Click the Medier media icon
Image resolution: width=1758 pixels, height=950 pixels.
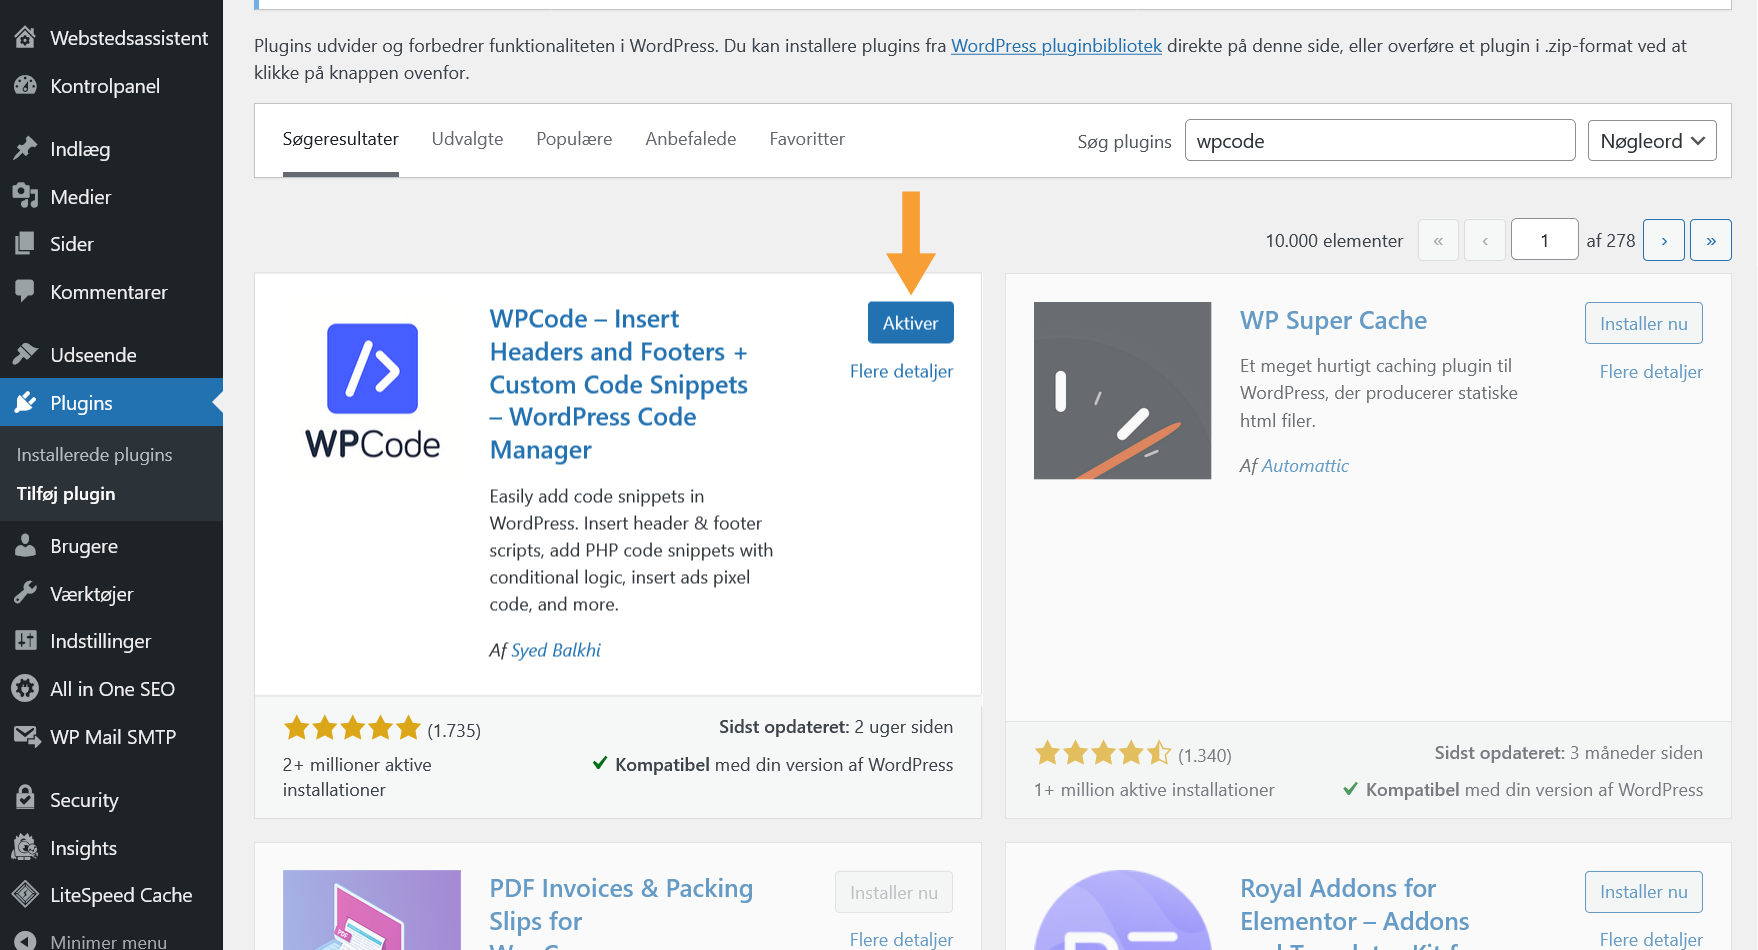[x=25, y=197]
